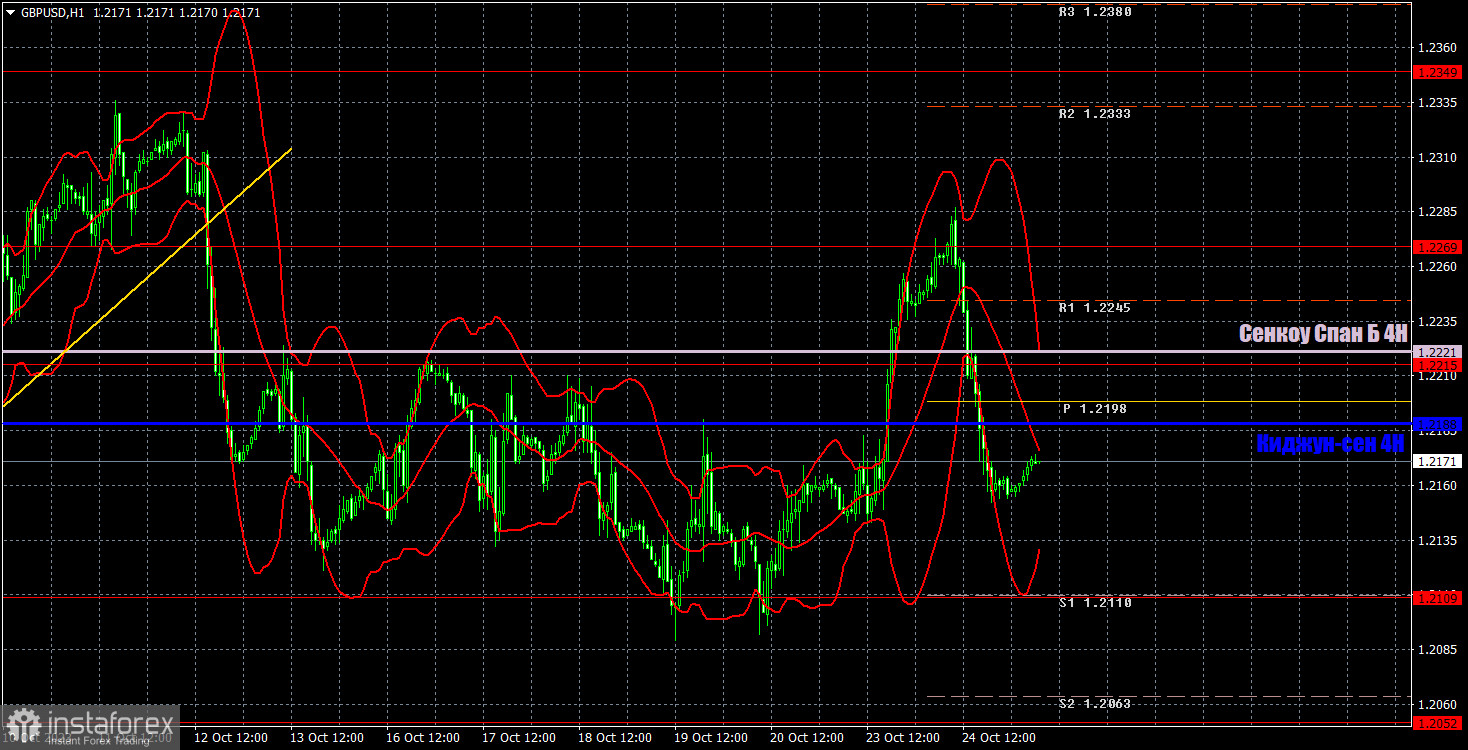Screen dimensions: 1468x750
Task: Click the red 1.2349 price tag
Action: coord(1439,72)
